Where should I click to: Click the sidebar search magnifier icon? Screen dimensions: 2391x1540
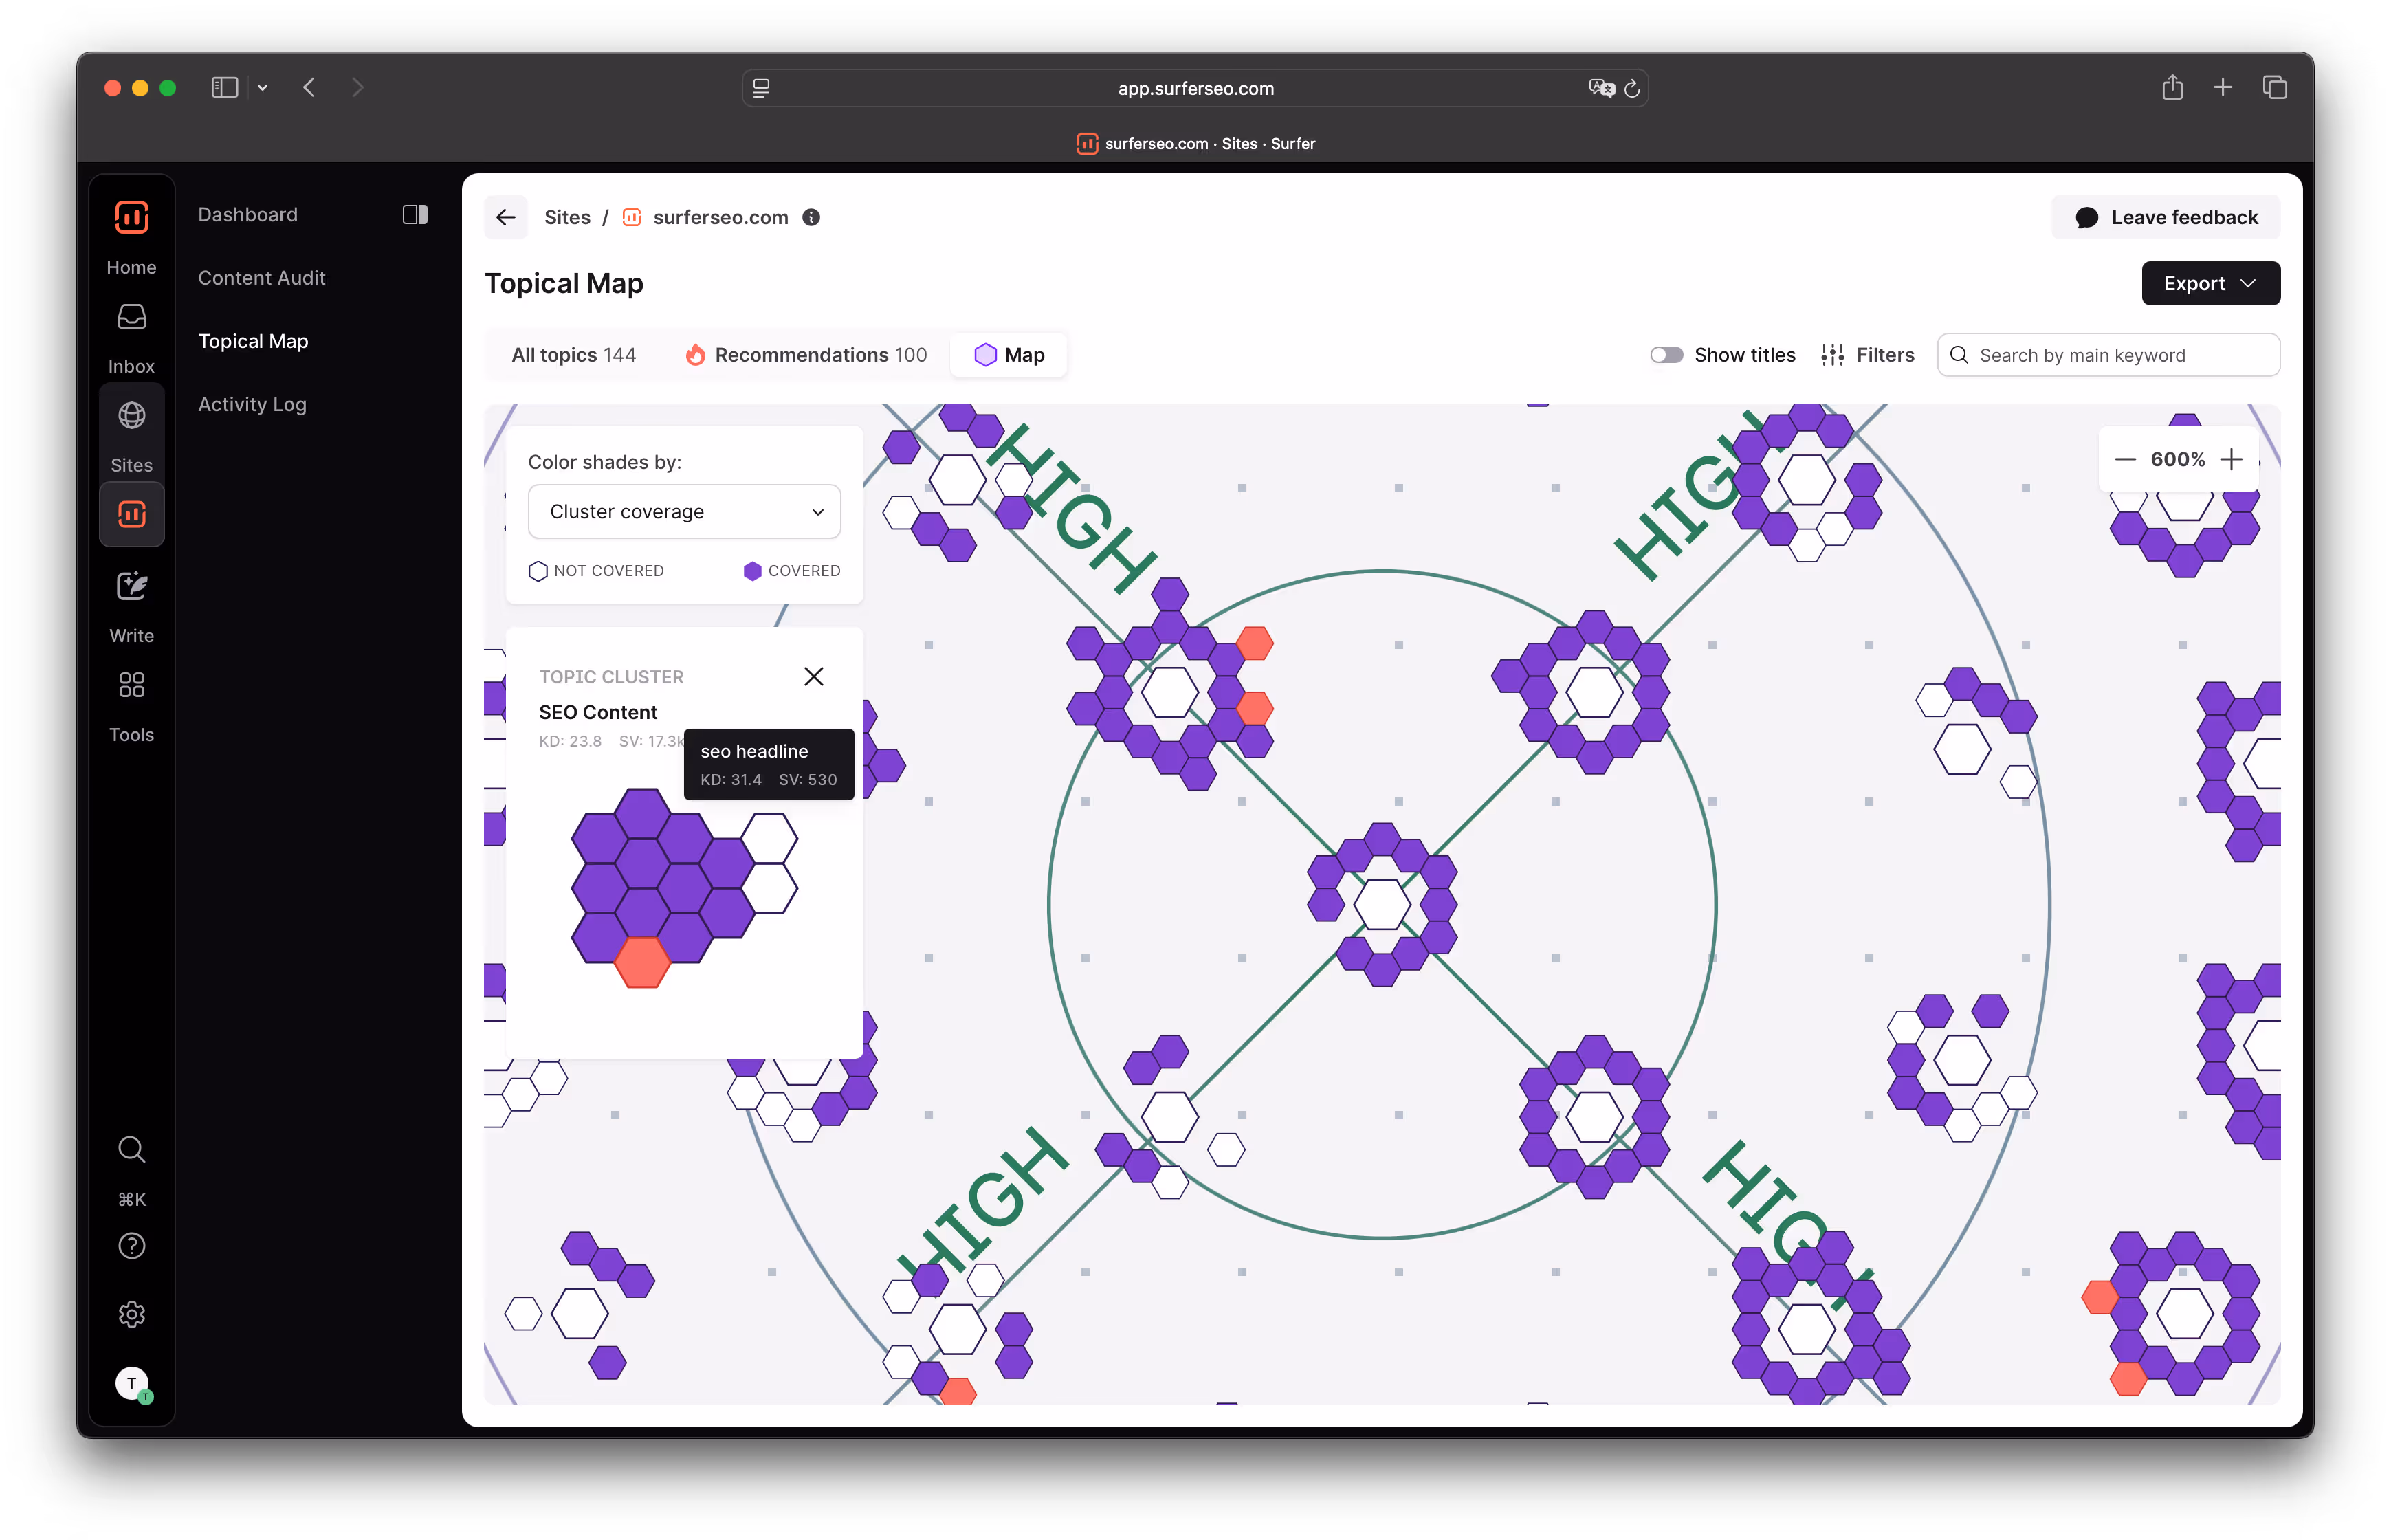tap(131, 1149)
